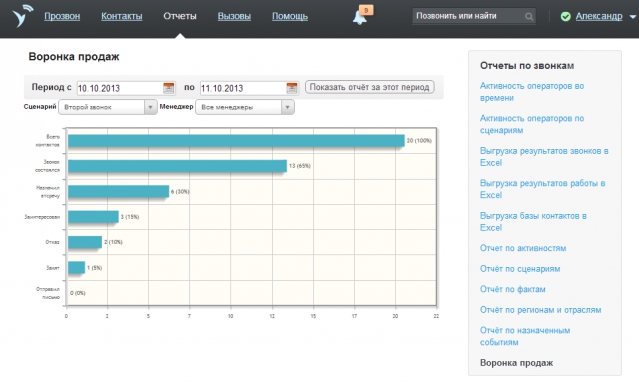Click the Назначил встречу bar 6 (30%)

(118, 191)
